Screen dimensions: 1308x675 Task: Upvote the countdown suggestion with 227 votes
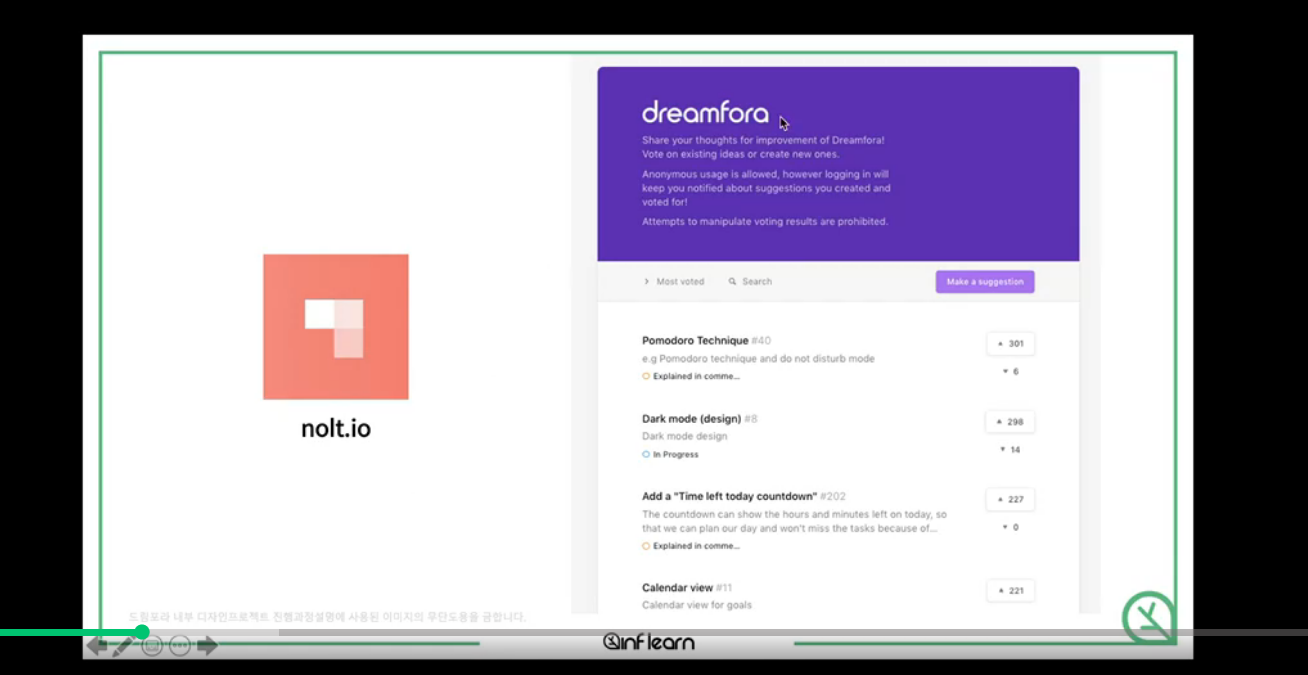1010,500
